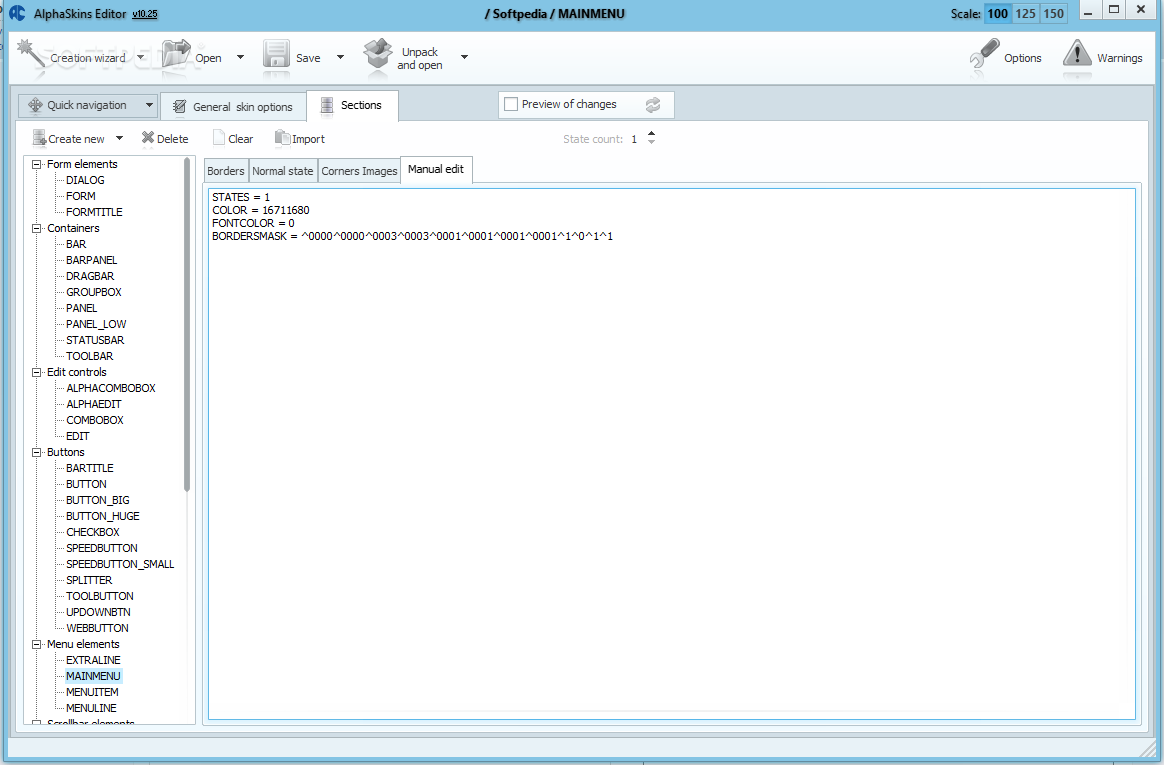Open the Quick navigation dropdown
The image size is (1164, 765).
pos(149,105)
